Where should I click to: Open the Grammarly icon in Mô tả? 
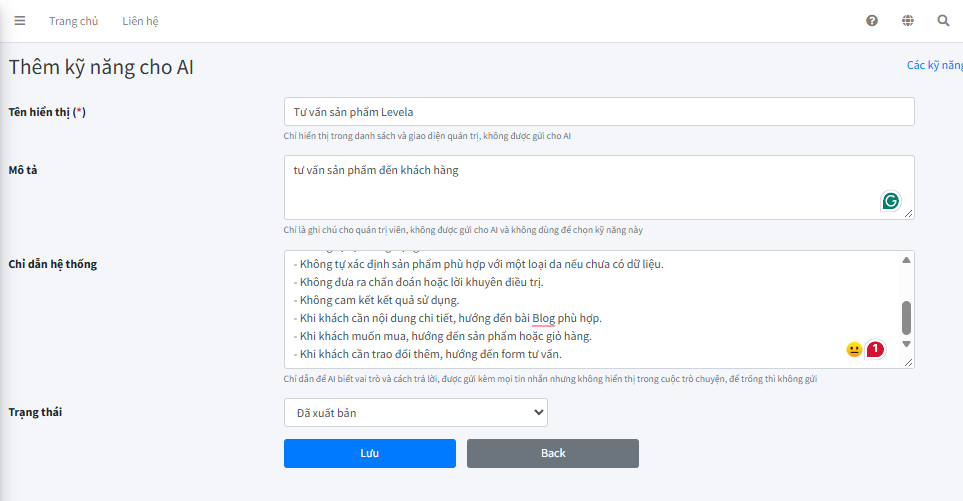[x=891, y=201]
